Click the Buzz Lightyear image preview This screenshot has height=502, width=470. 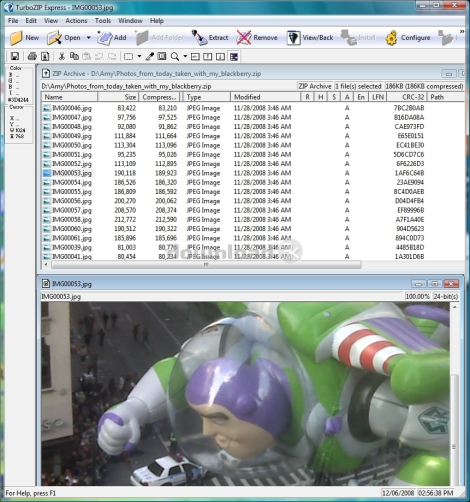[245, 394]
